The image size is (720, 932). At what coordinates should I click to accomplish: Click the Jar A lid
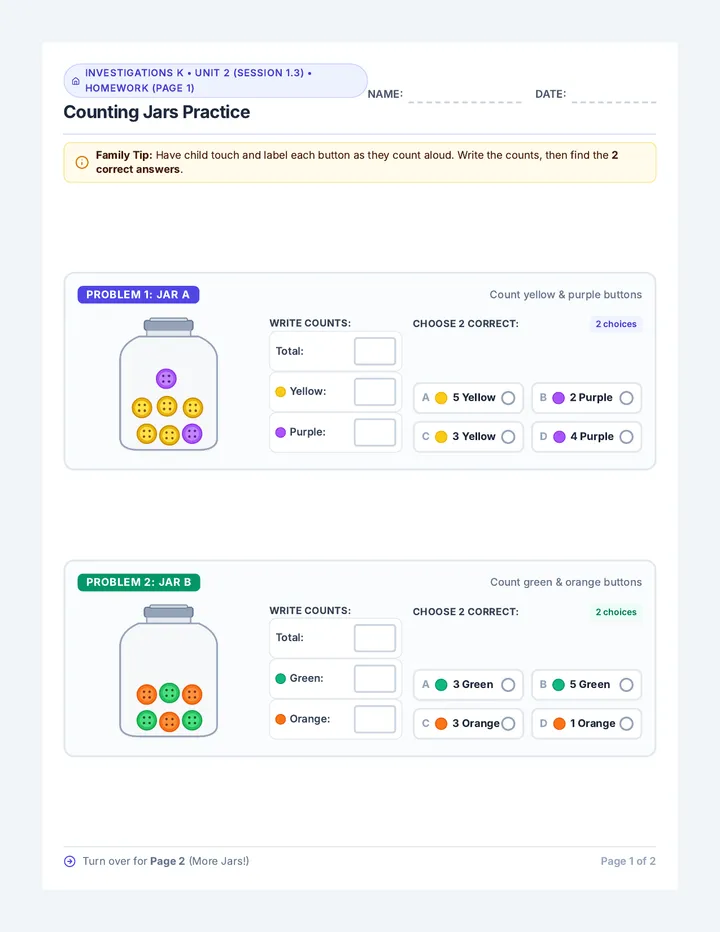click(x=169, y=325)
